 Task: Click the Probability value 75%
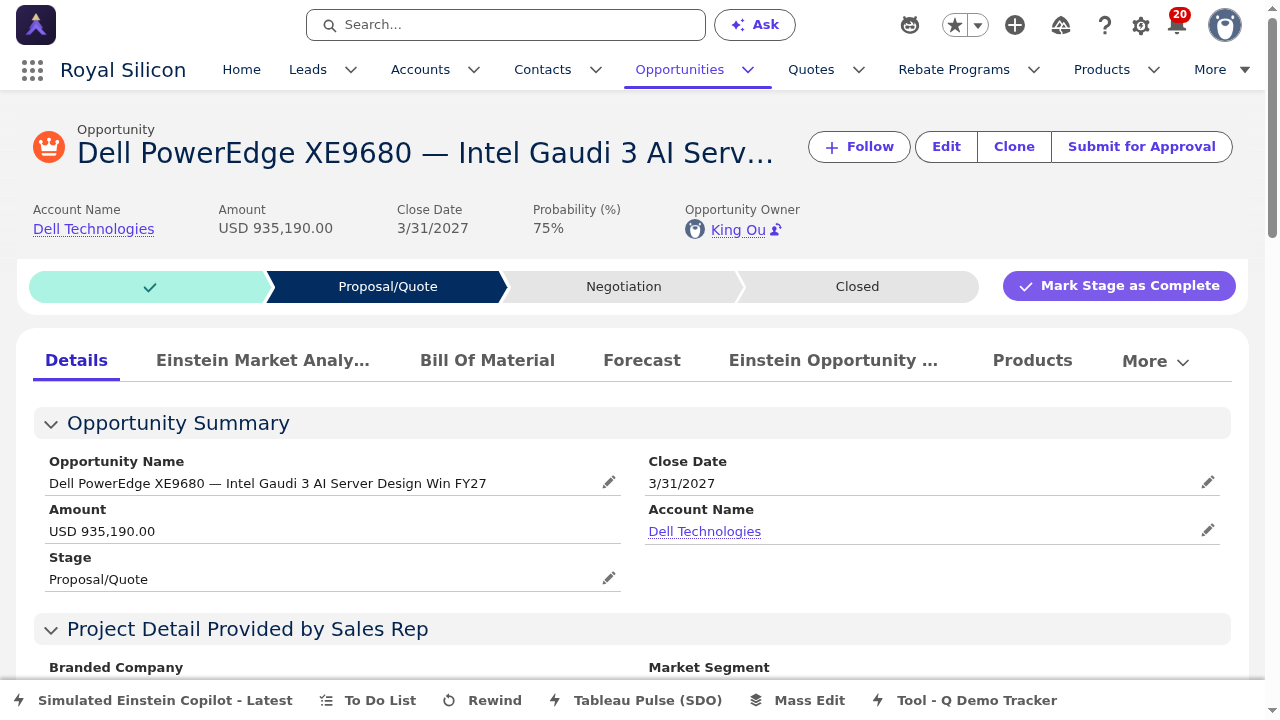[548, 228]
